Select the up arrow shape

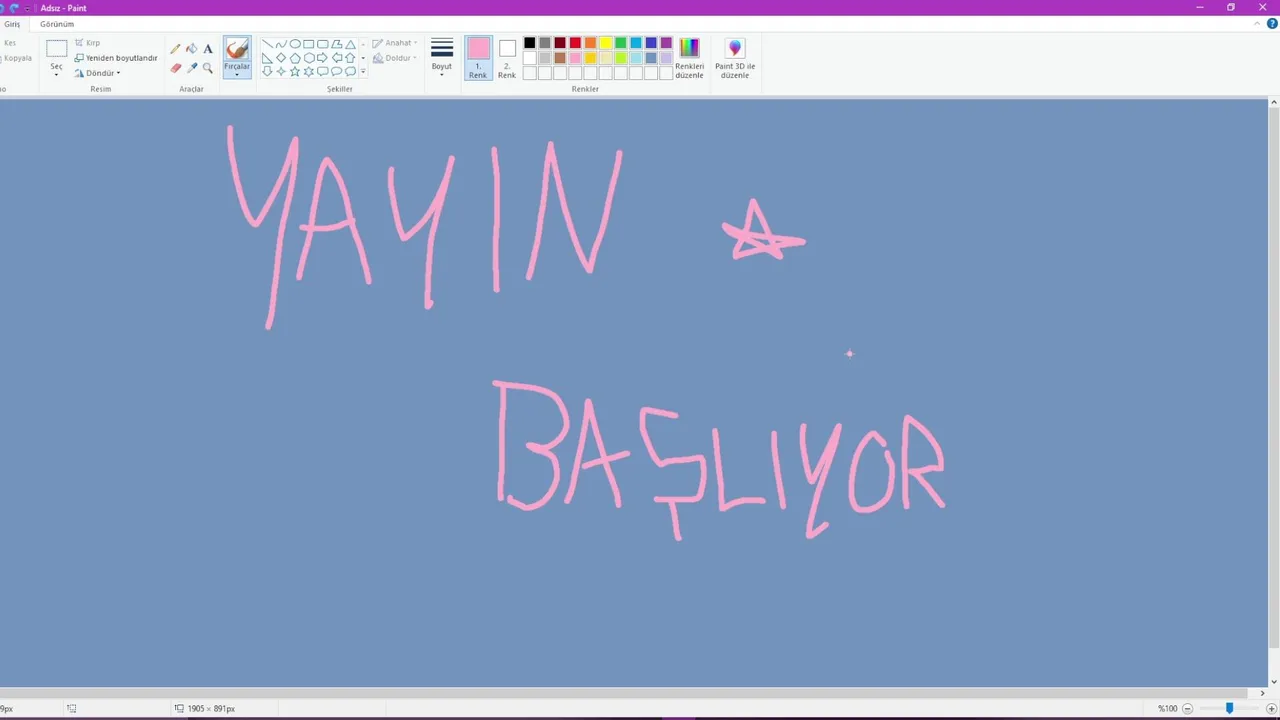click(x=350, y=58)
